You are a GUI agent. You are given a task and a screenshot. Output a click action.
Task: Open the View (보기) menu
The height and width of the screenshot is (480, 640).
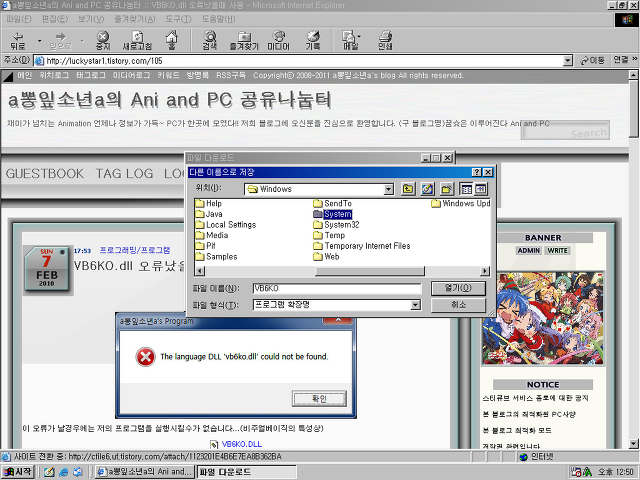click(x=91, y=19)
